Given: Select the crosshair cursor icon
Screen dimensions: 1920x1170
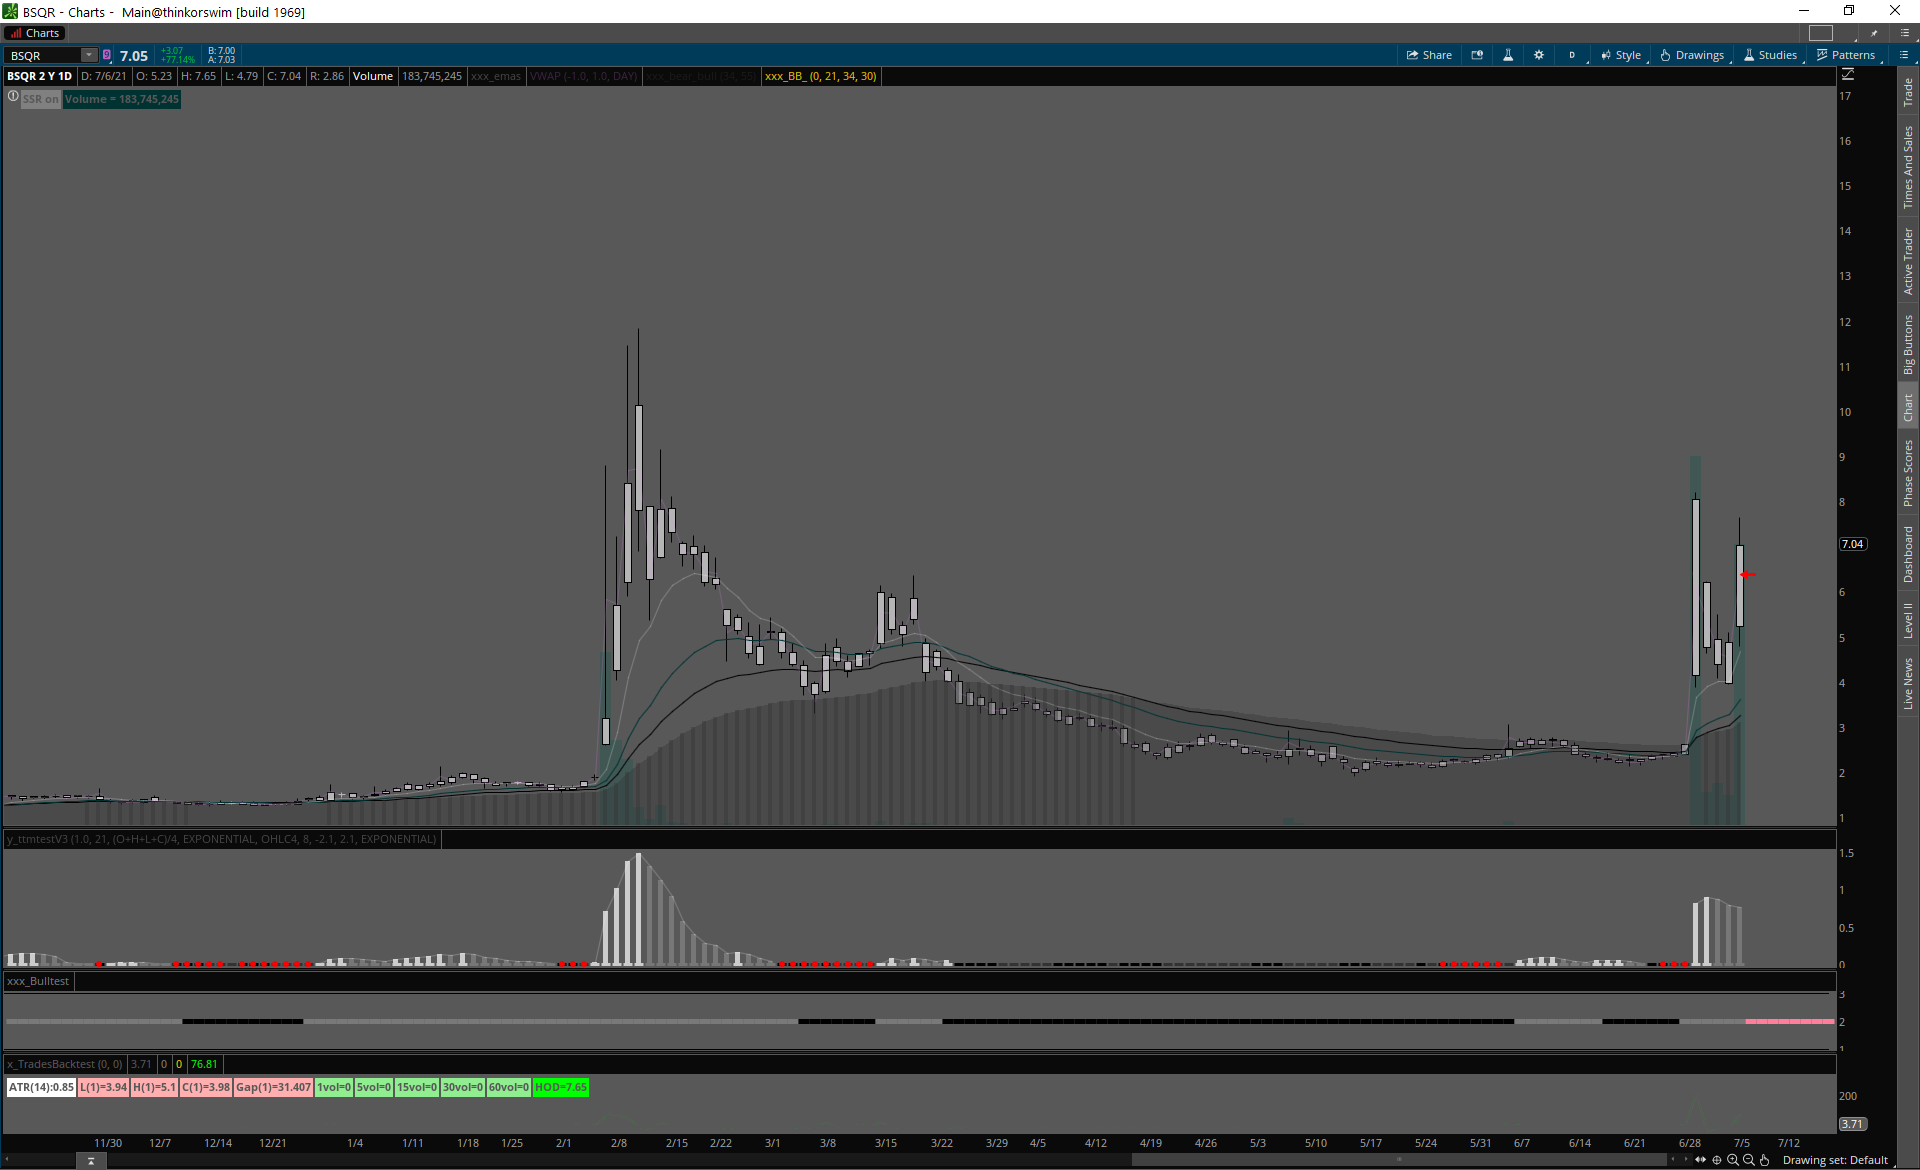Looking at the screenshot, I should tap(1717, 1160).
